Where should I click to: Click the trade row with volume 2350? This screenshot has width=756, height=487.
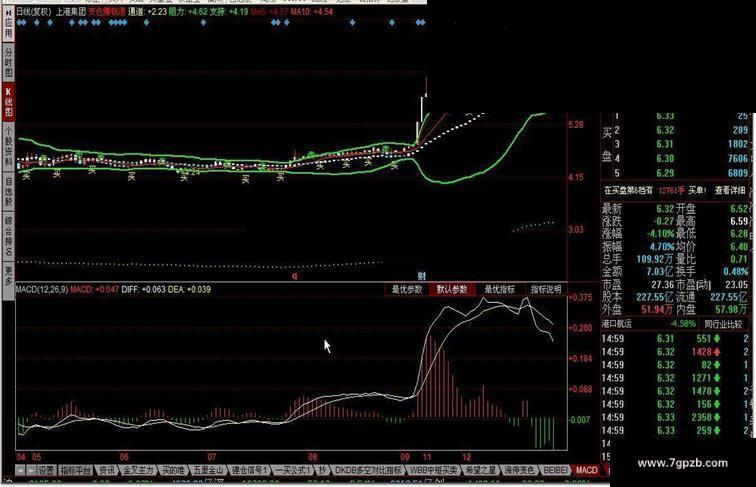pyautogui.click(x=675, y=417)
